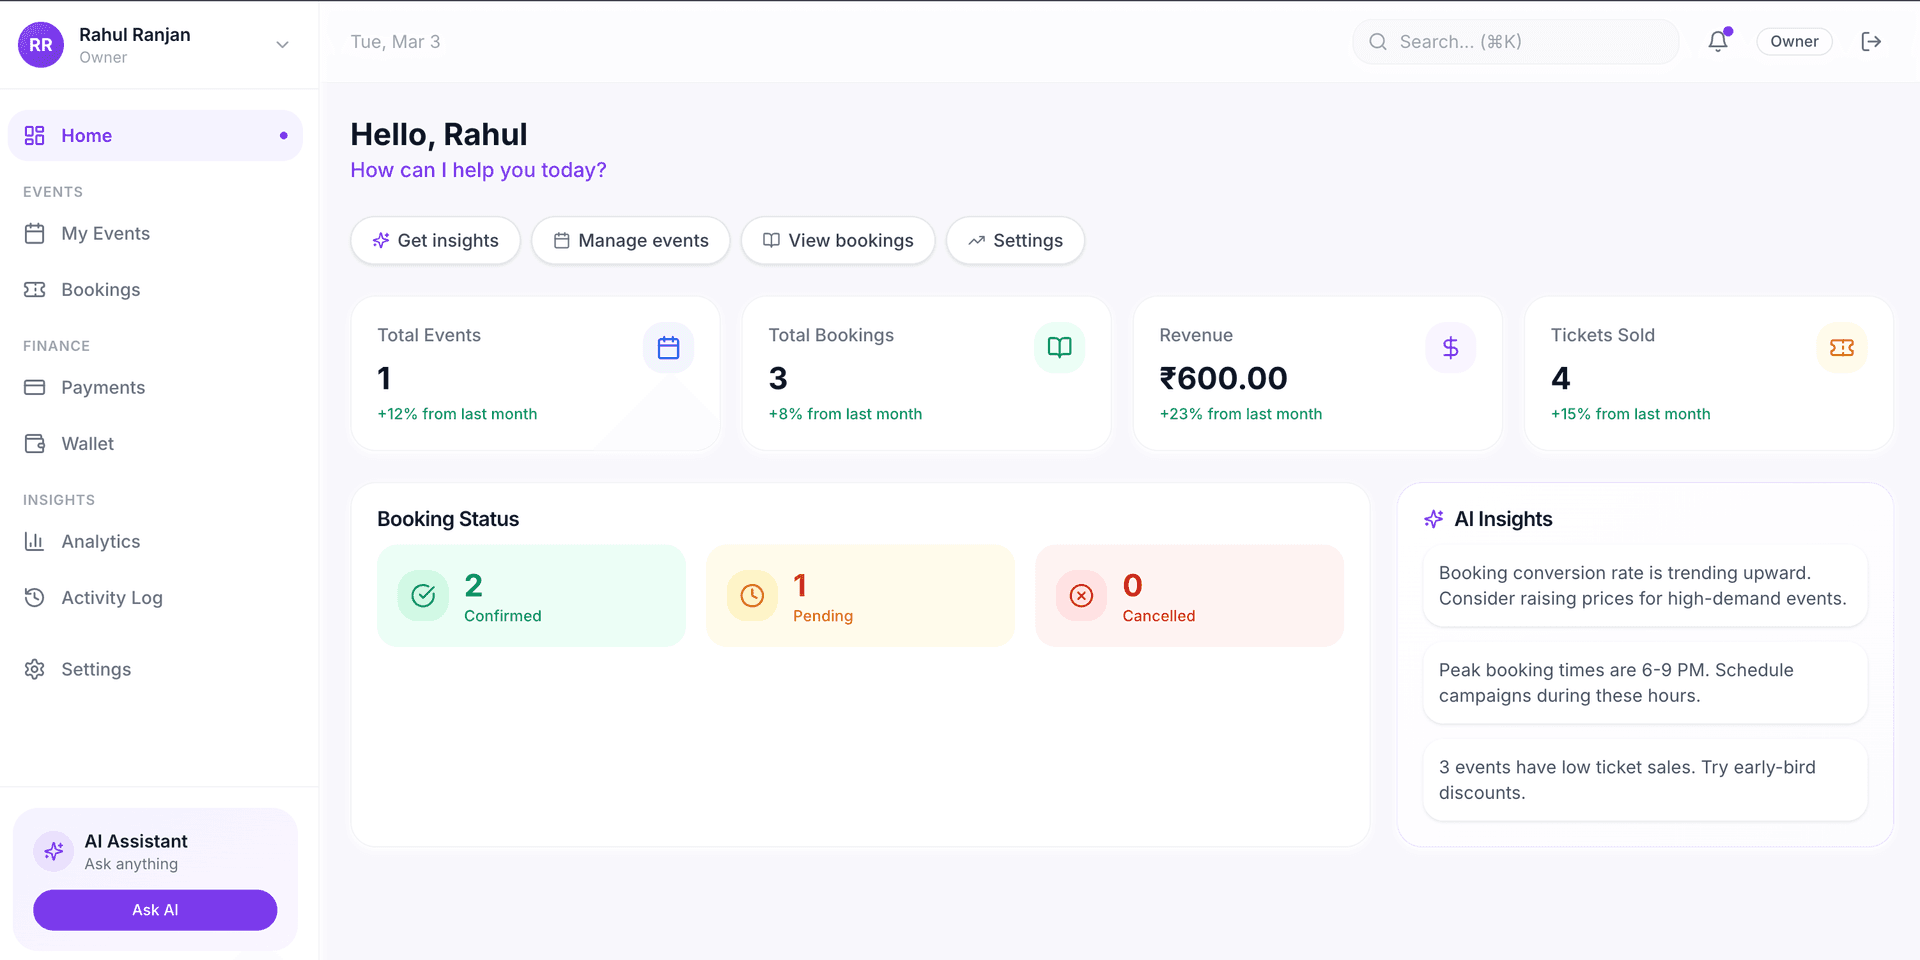Image resolution: width=1920 pixels, height=960 pixels.
Task: Click the dollar icon in Revenue card
Action: click(x=1450, y=348)
